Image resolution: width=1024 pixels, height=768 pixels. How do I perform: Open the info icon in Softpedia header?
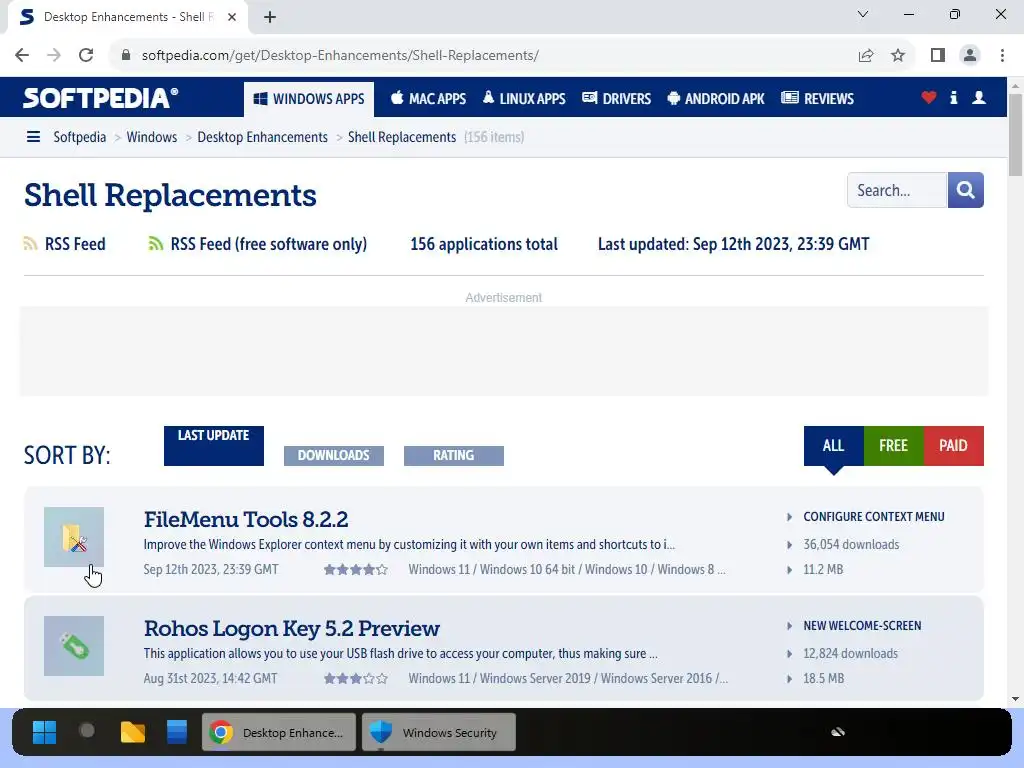tap(953, 98)
